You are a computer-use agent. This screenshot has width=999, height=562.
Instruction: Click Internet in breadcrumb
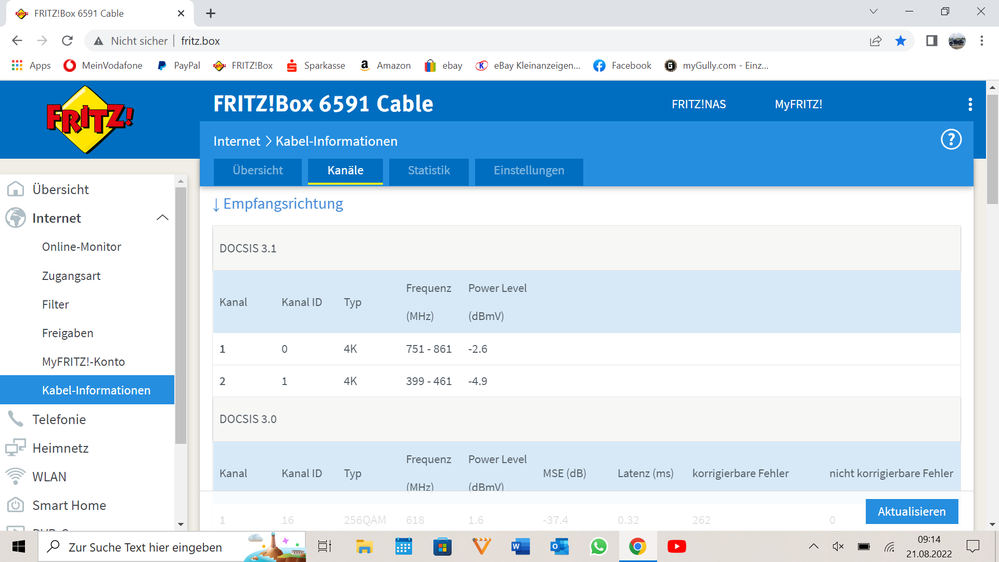tap(236, 141)
